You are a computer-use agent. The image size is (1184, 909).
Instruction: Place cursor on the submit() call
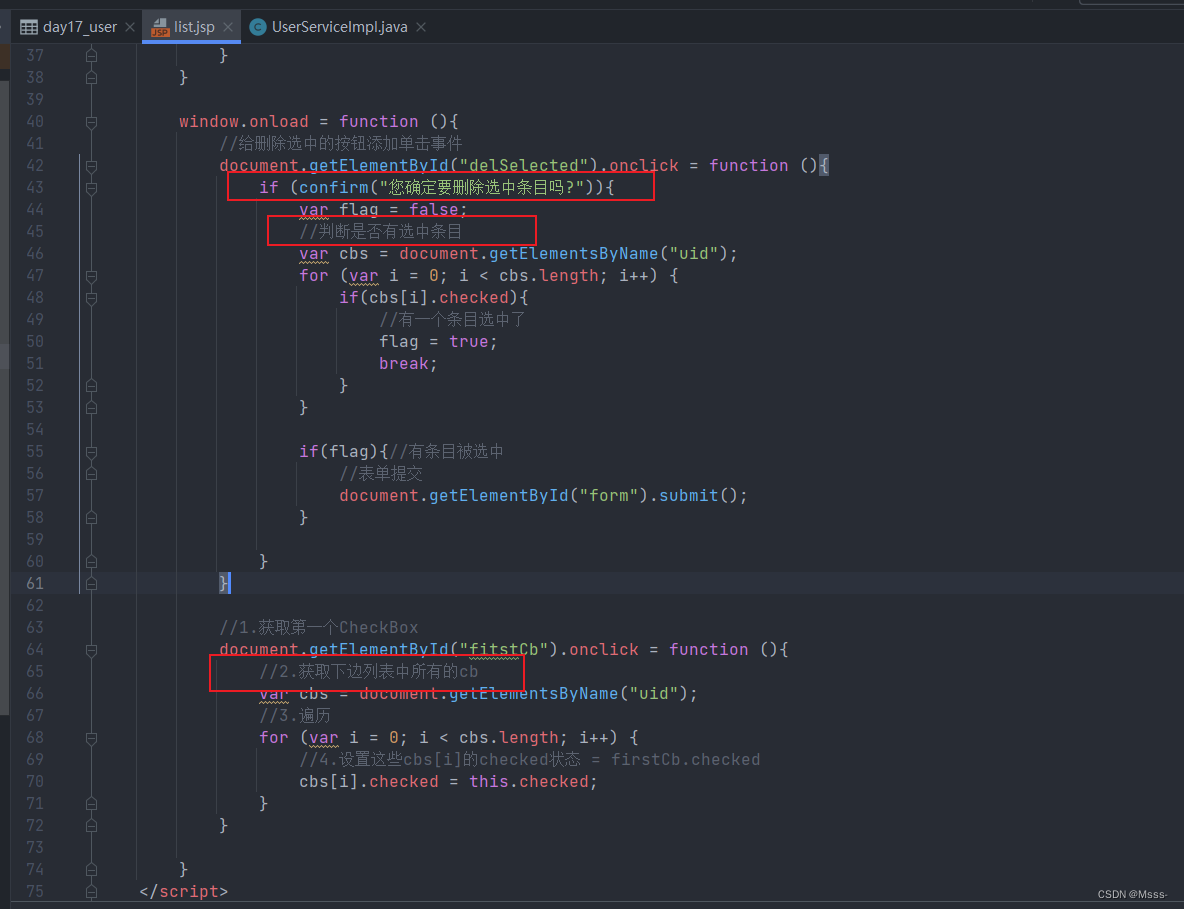point(689,495)
